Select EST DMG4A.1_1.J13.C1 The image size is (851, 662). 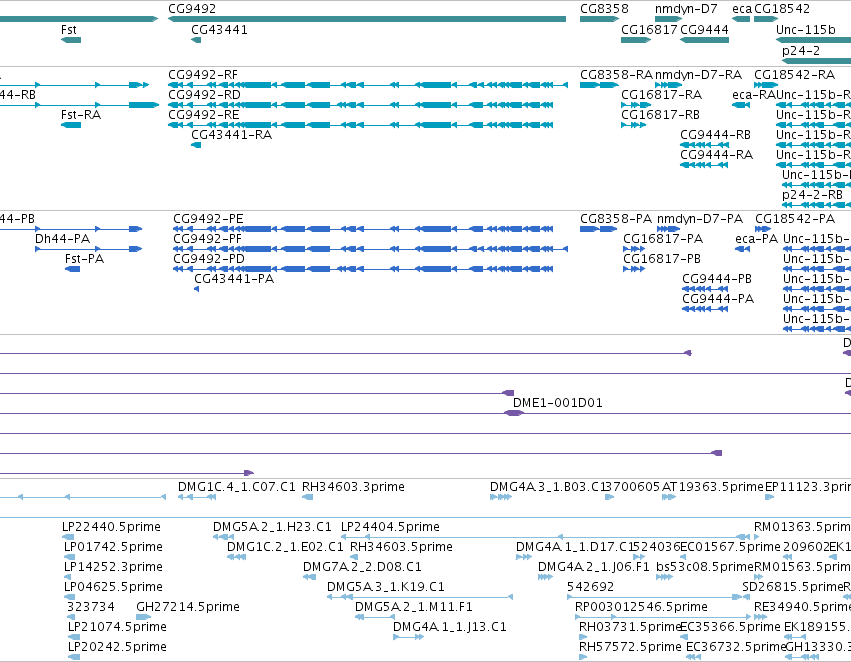(x=450, y=628)
